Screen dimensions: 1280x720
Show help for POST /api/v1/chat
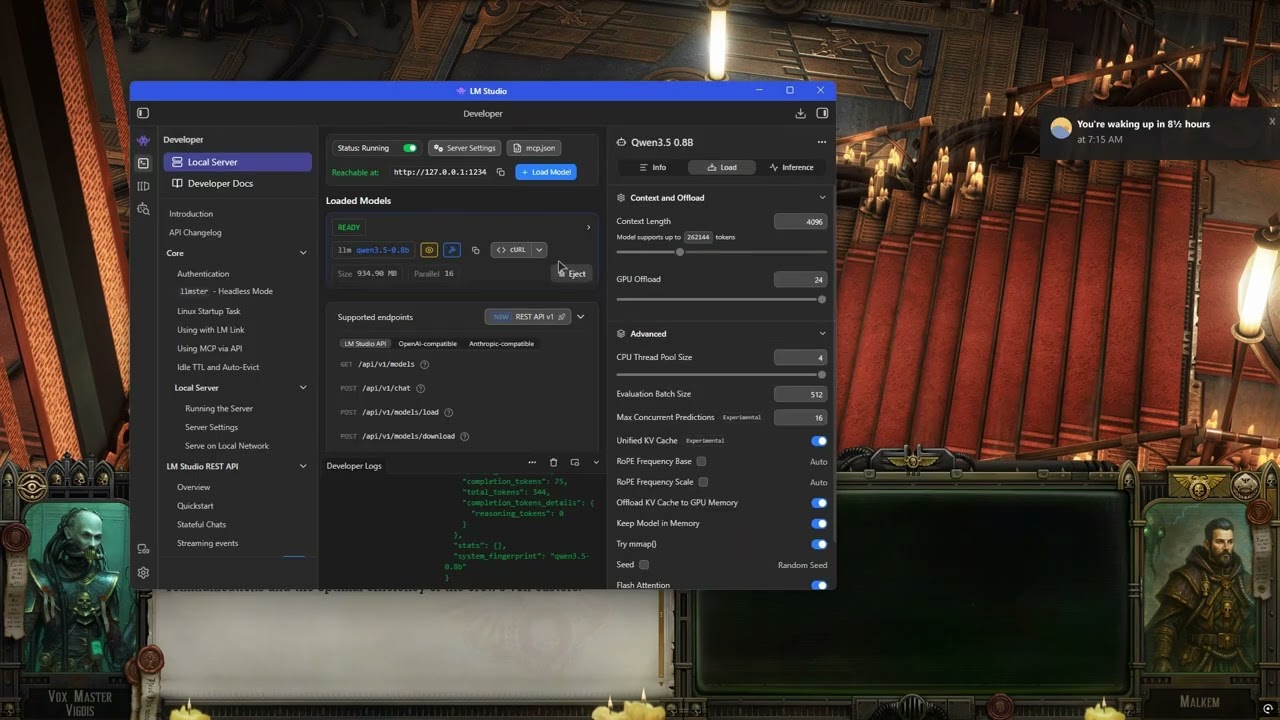click(x=421, y=388)
